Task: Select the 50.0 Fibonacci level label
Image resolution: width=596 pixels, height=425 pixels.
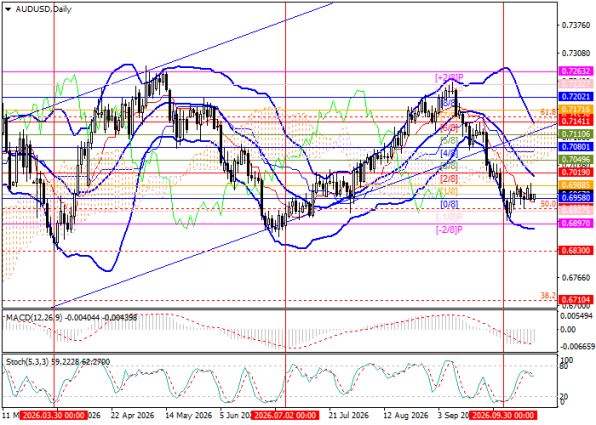Action: (548, 204)
